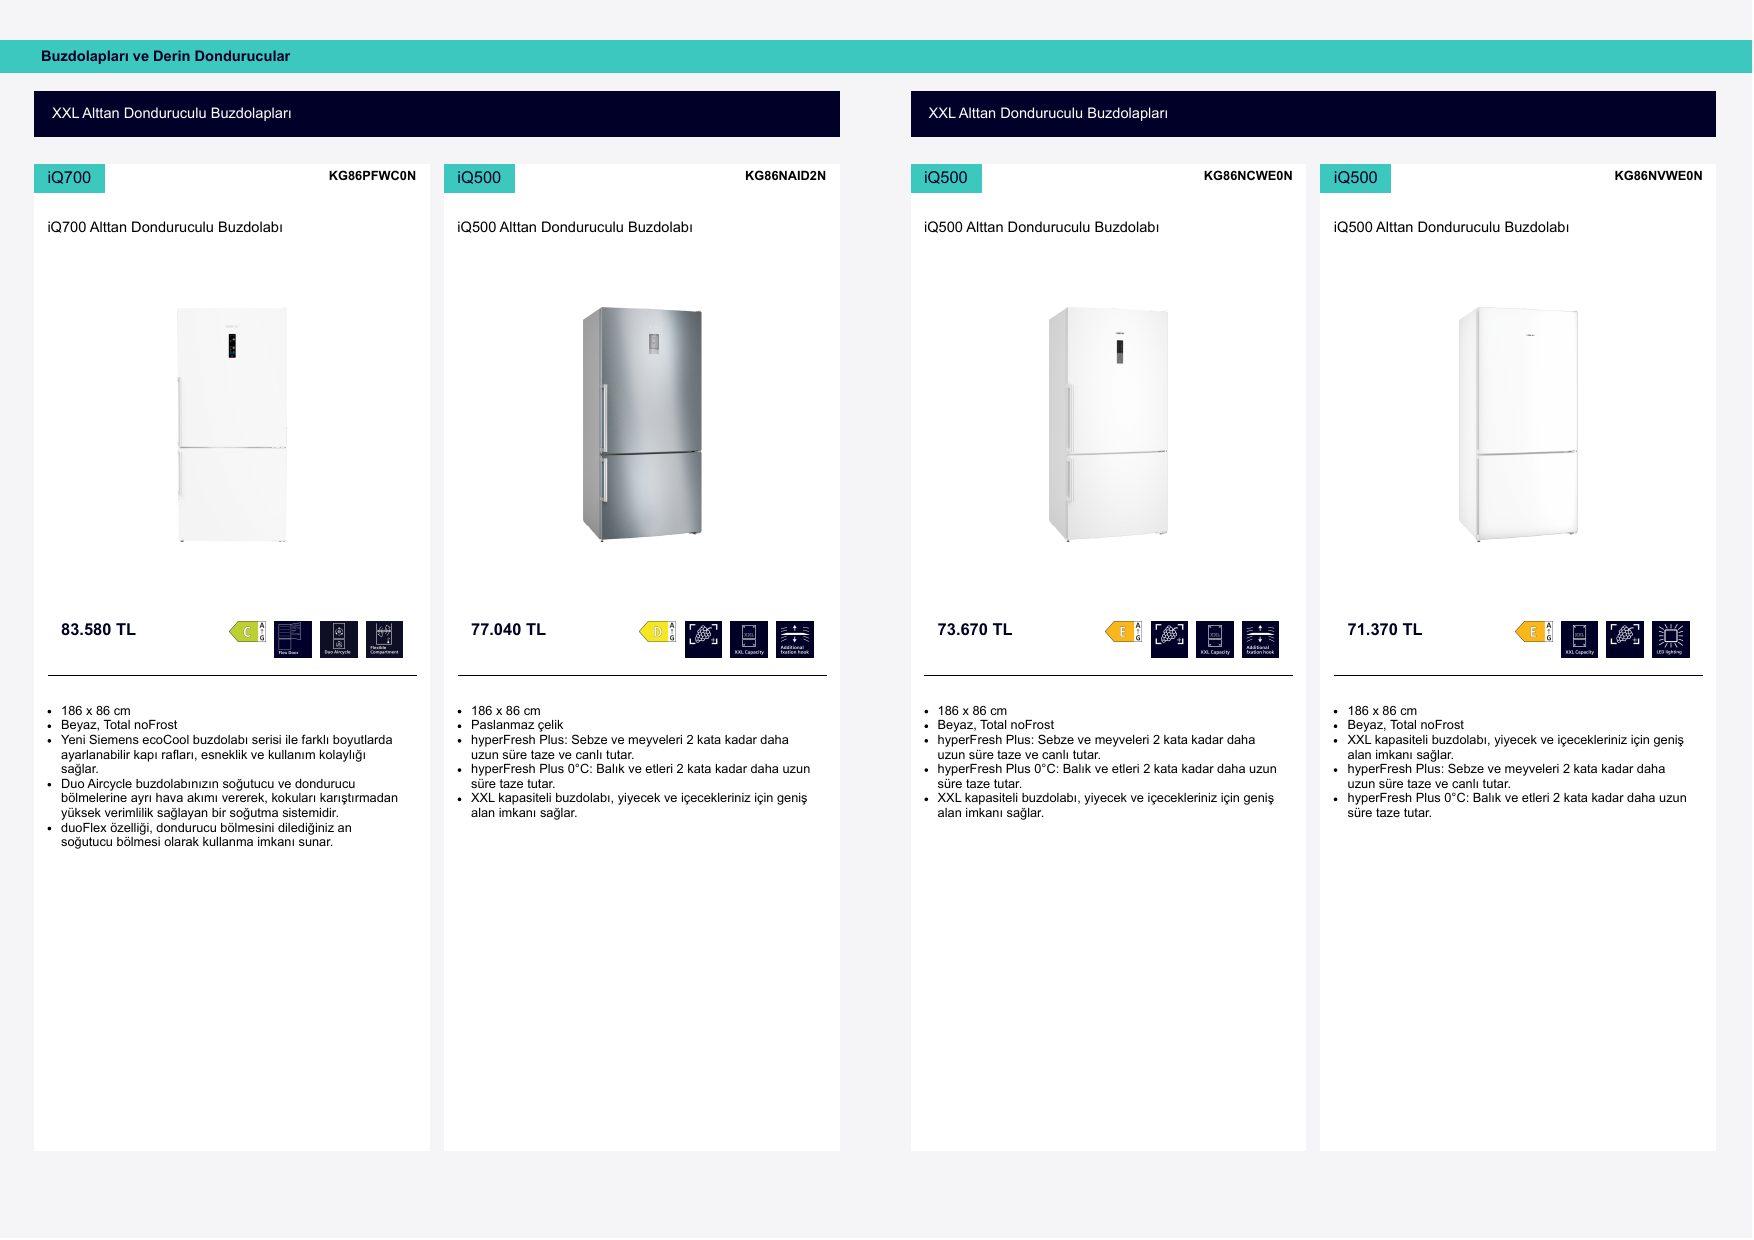Click the product title on the KG86NVWE0N card
Screen dimensions: 1754x1240
coord(1451,227)
